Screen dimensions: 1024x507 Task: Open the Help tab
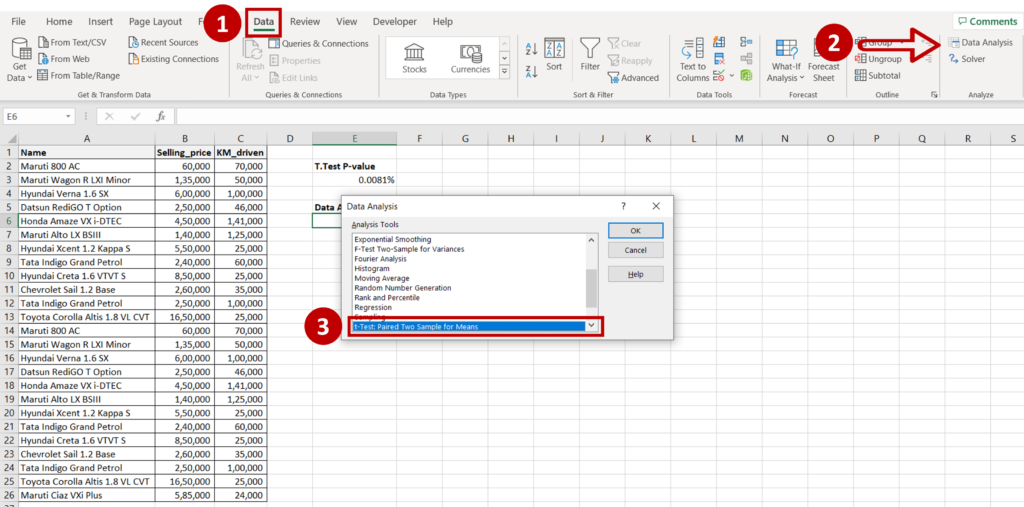442,22
